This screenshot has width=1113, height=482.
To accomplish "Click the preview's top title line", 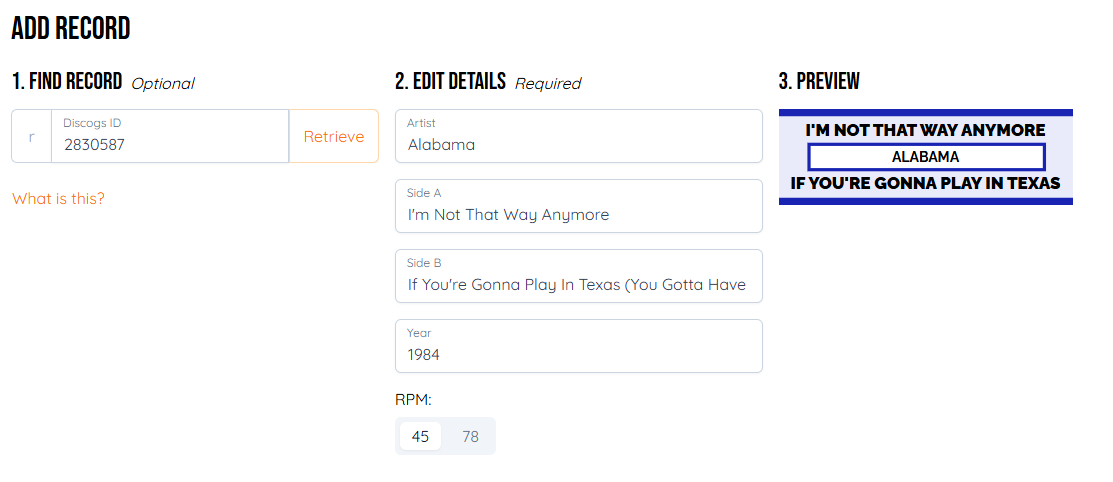I will [925, 130].
